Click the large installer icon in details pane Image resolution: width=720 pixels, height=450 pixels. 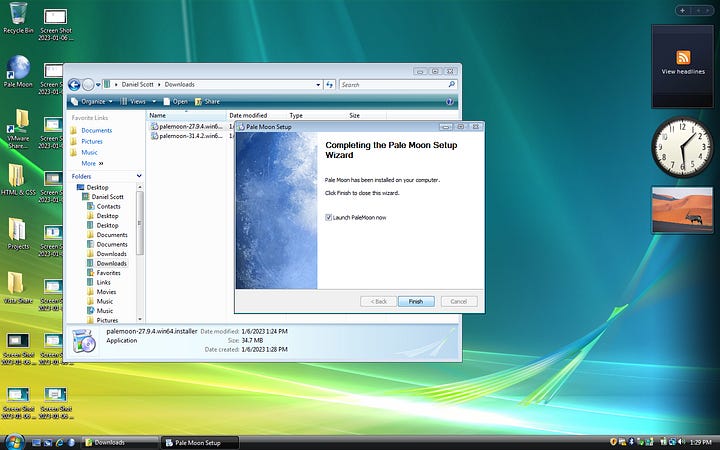pos(84,341)
